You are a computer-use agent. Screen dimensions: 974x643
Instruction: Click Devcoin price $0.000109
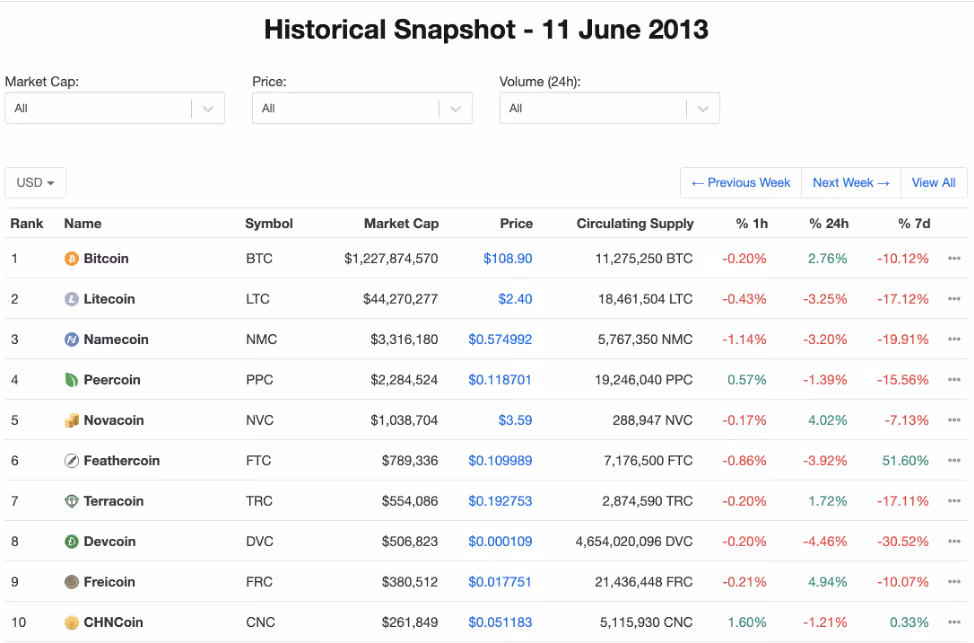[x=500, y=541]
